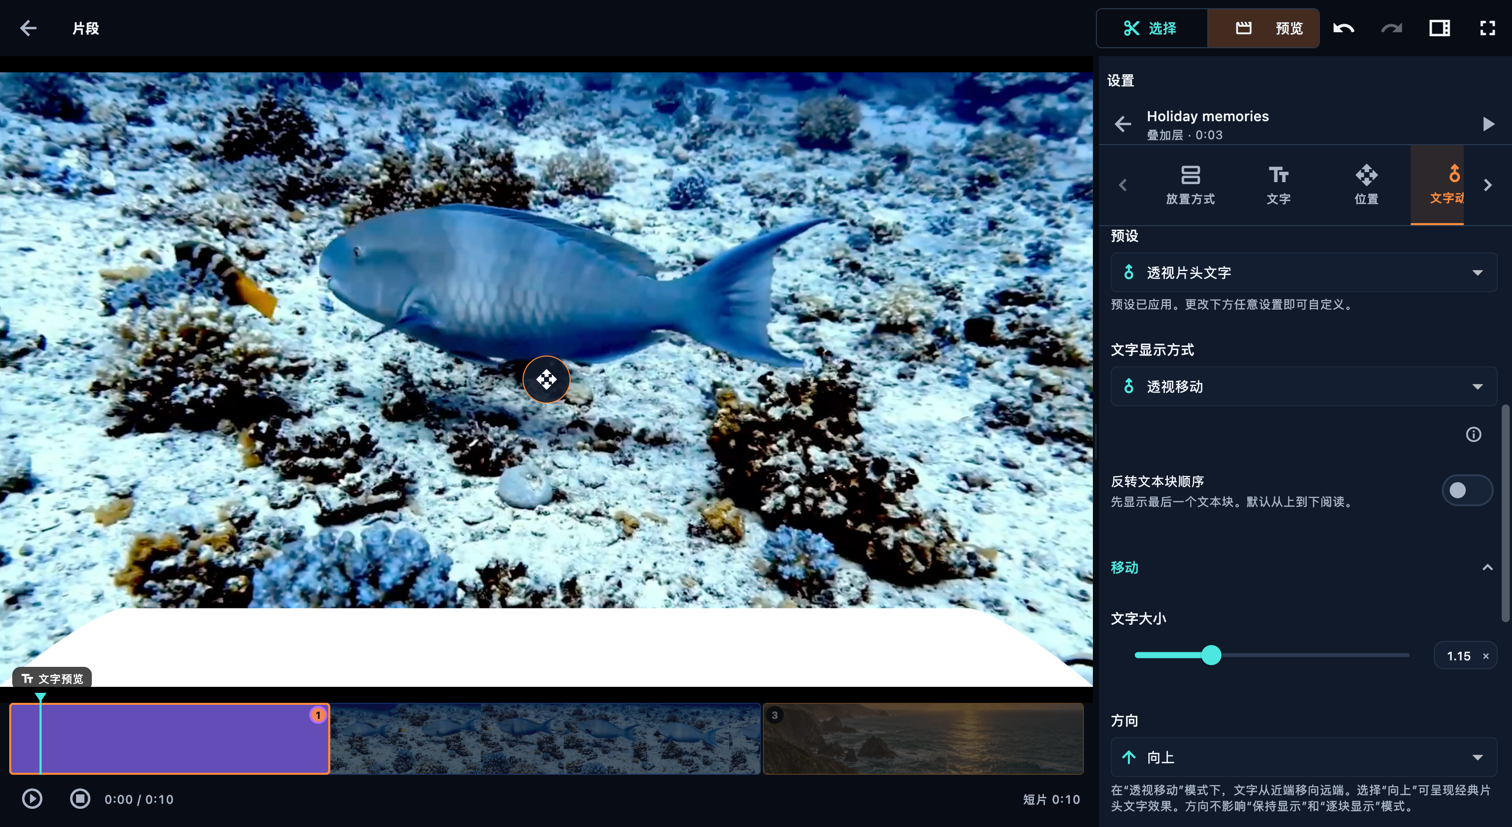Screen dimensions: 1512x827
Task: Click the 文字预览 label above timeline
Action: (x=52, y=678)
